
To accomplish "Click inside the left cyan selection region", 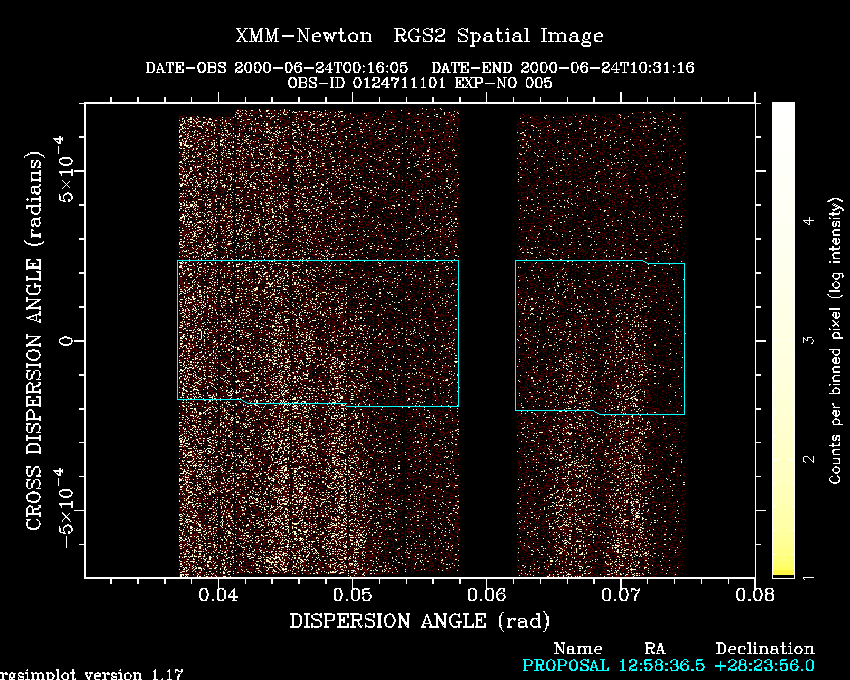I will [x=317, y=330].
